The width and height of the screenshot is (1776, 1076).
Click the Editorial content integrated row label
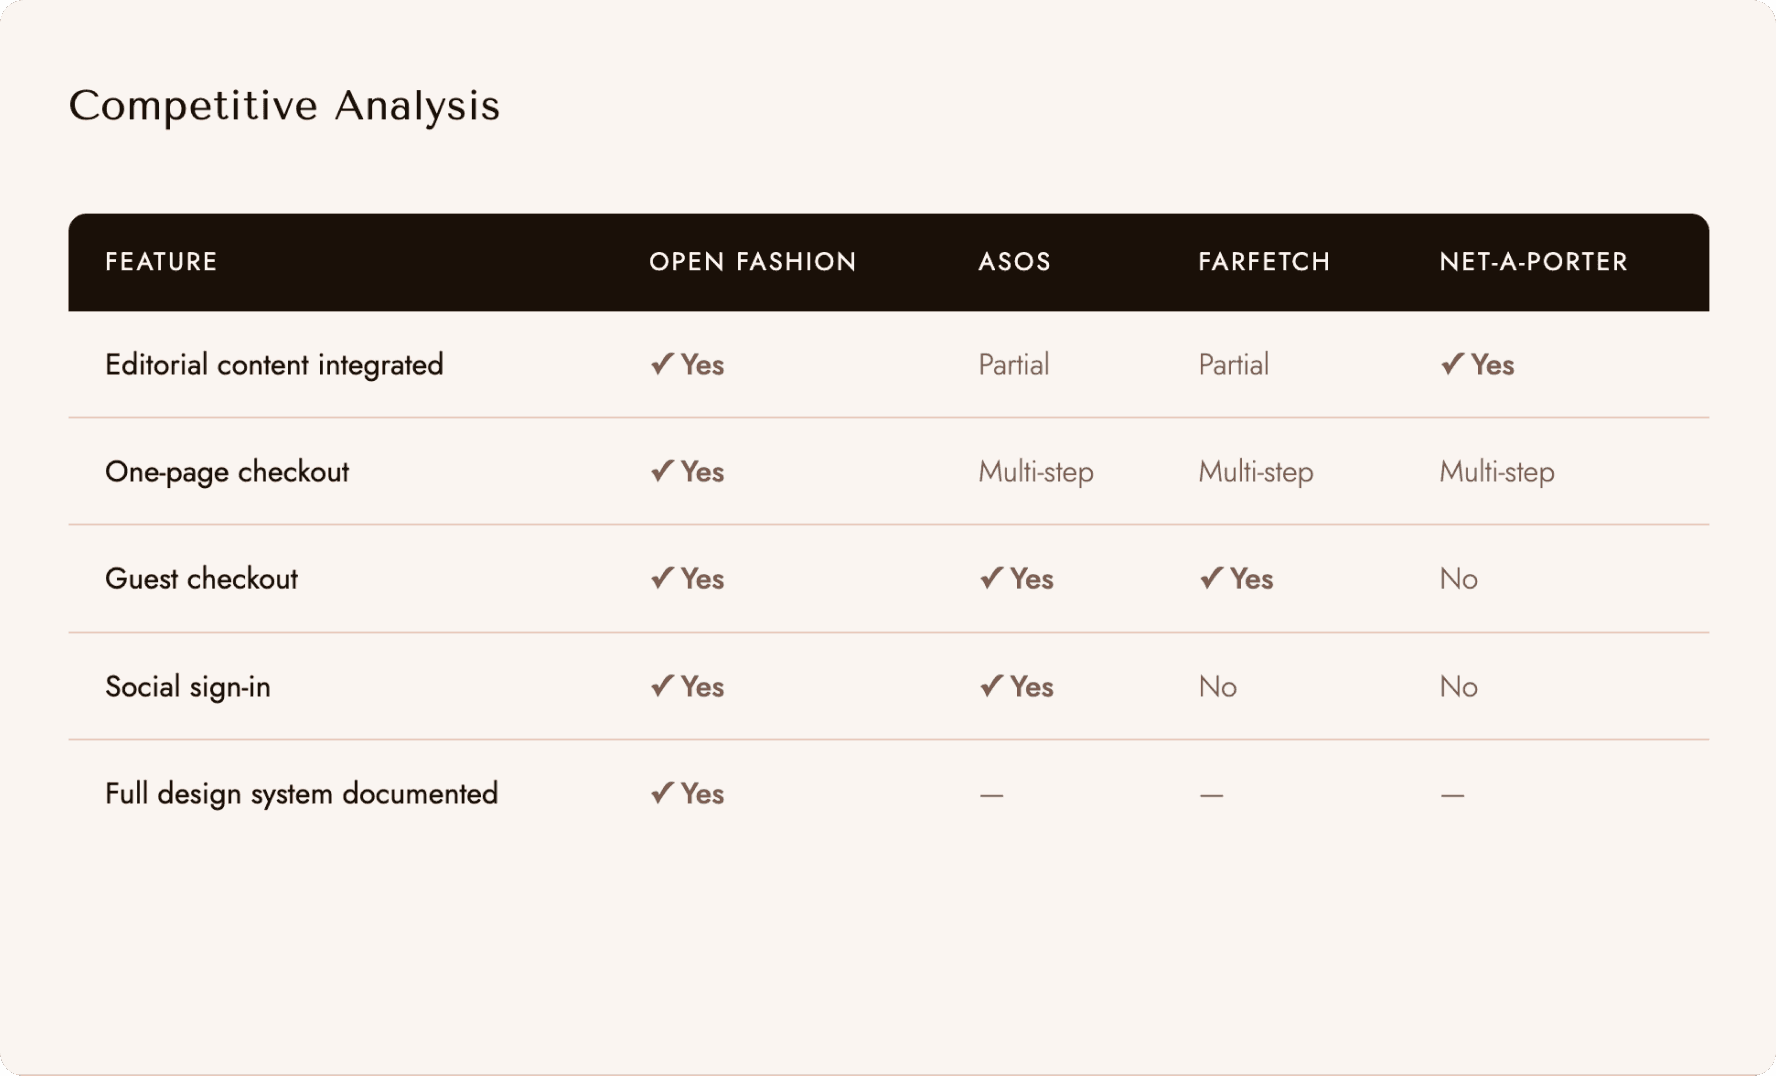click(274, 365)
